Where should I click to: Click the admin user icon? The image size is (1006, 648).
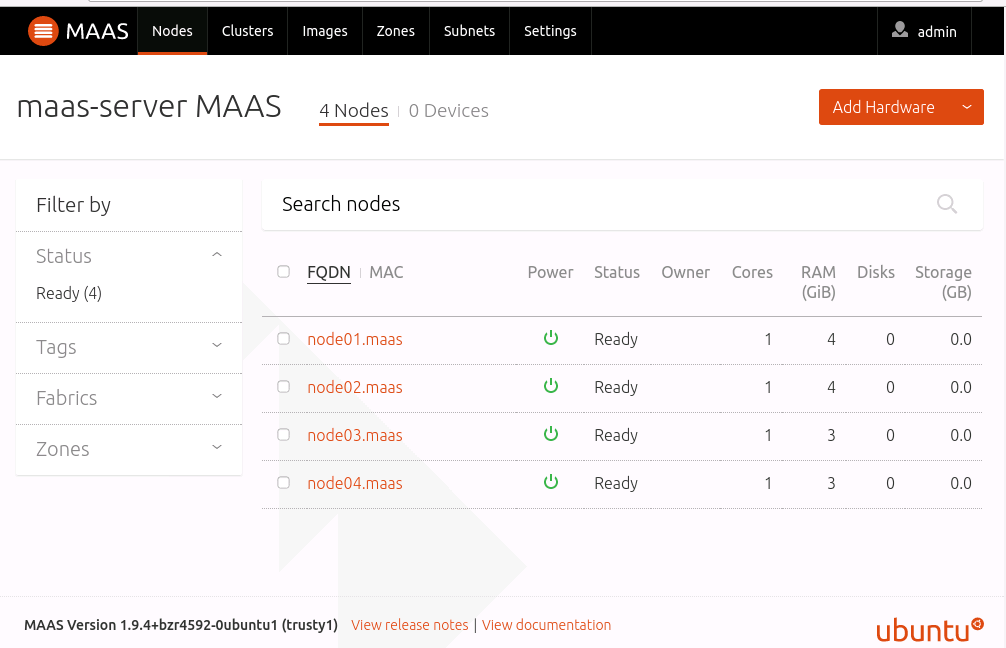pos(900,31)
